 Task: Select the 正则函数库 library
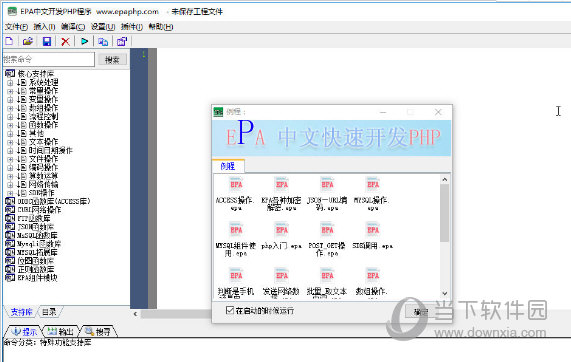tap(30, 269)
